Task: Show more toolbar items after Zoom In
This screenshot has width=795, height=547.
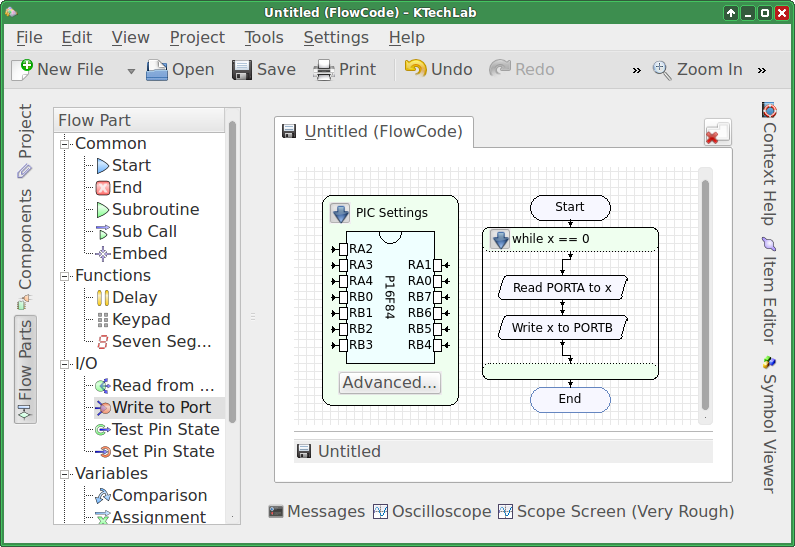Action: click(x=762, y=70)
